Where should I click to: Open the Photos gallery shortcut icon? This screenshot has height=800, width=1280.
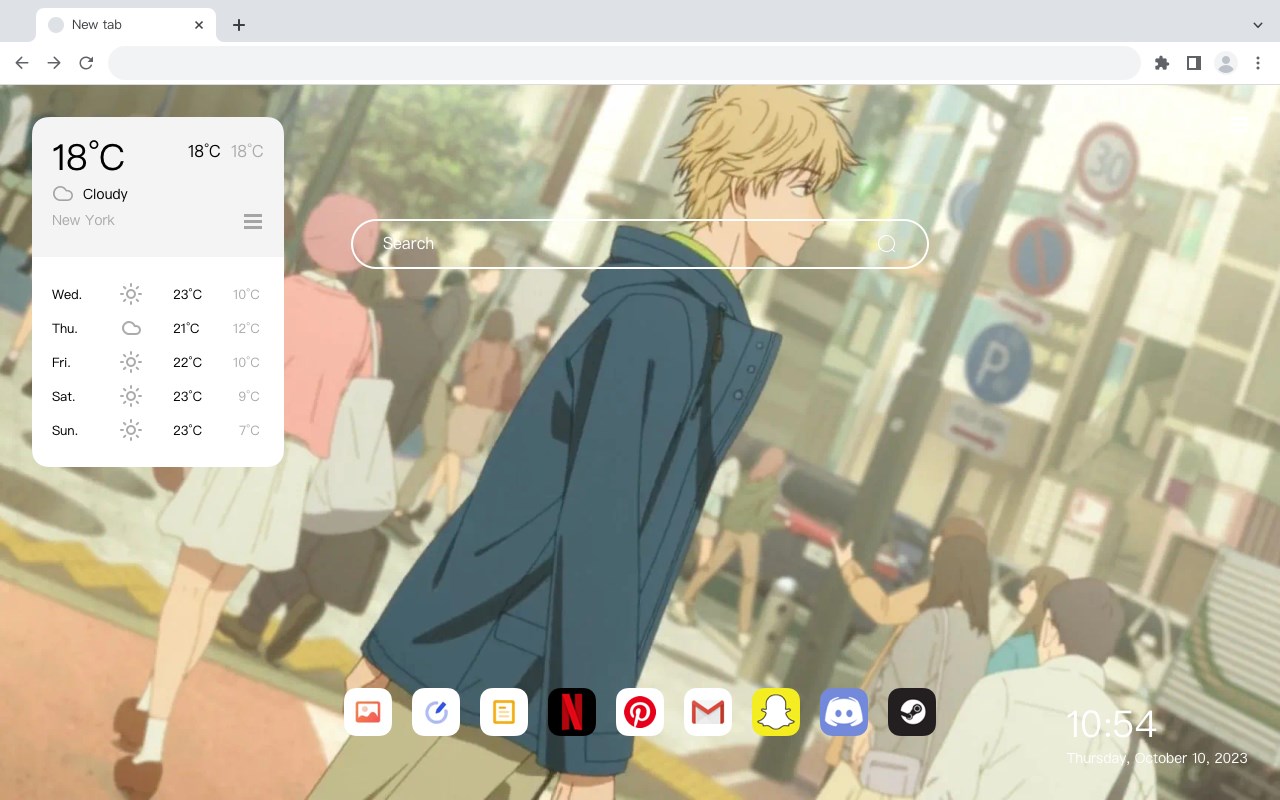(x=368, y=712)
